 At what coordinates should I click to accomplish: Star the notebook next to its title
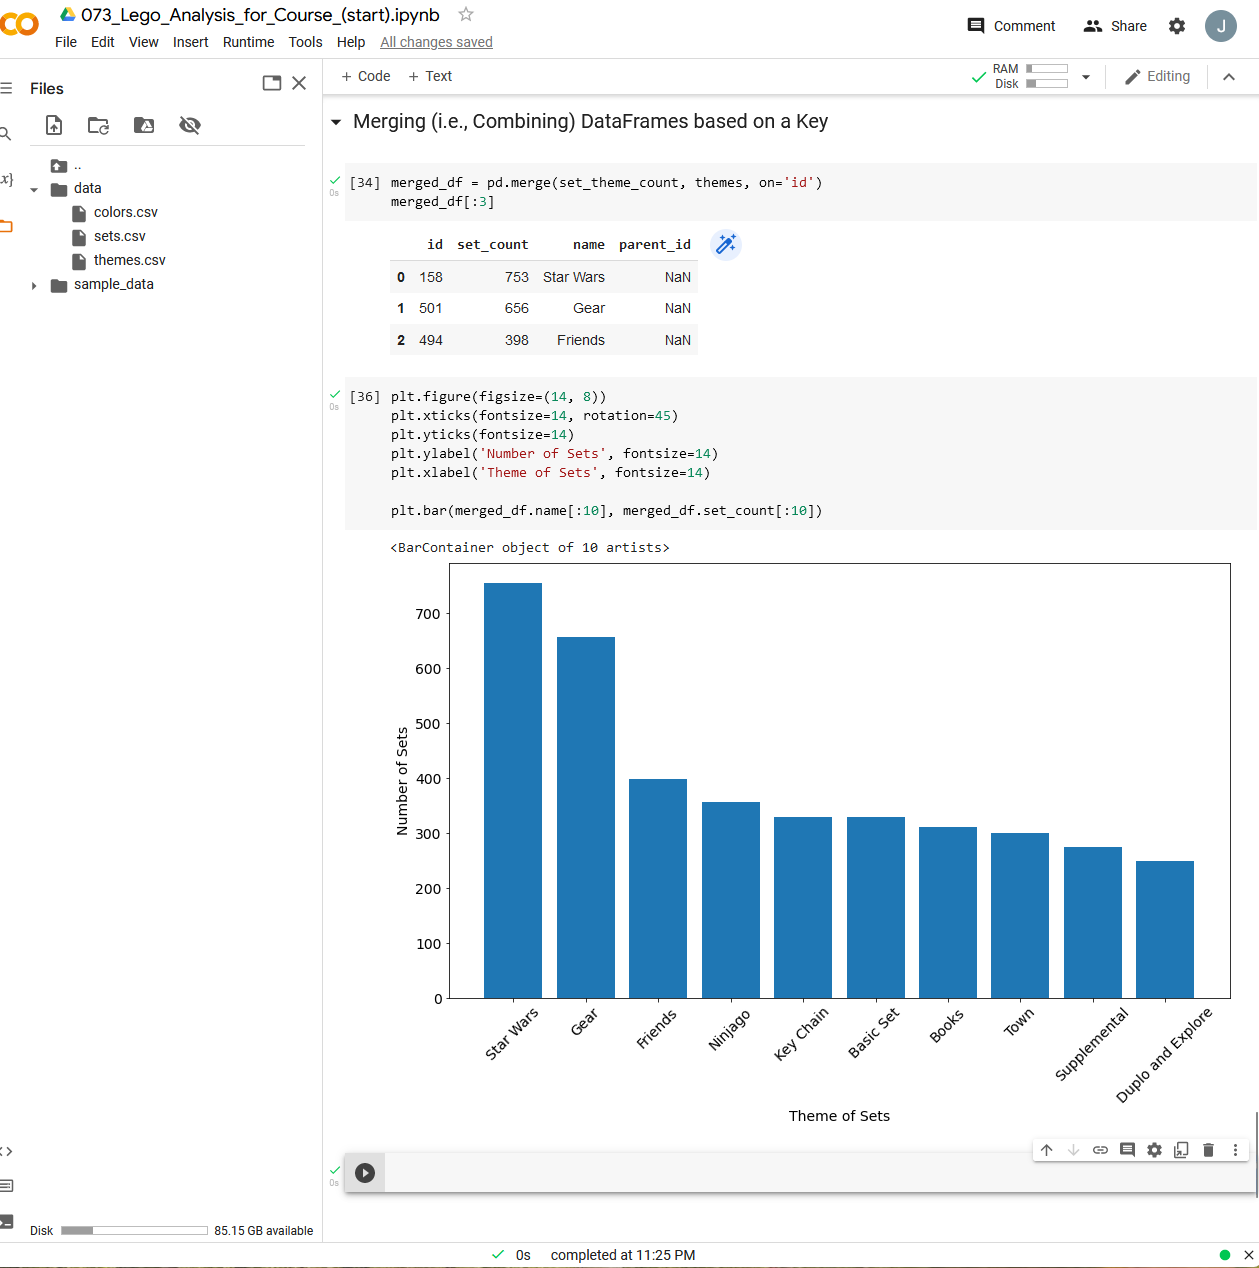tap(466, 15)
